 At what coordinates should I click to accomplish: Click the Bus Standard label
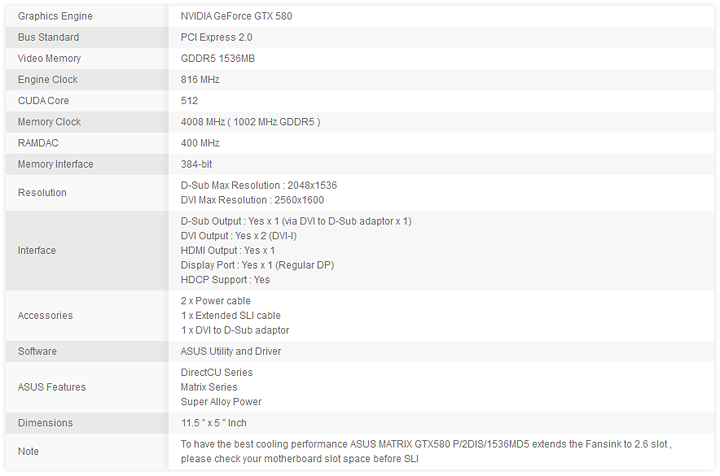click(48, 37)
